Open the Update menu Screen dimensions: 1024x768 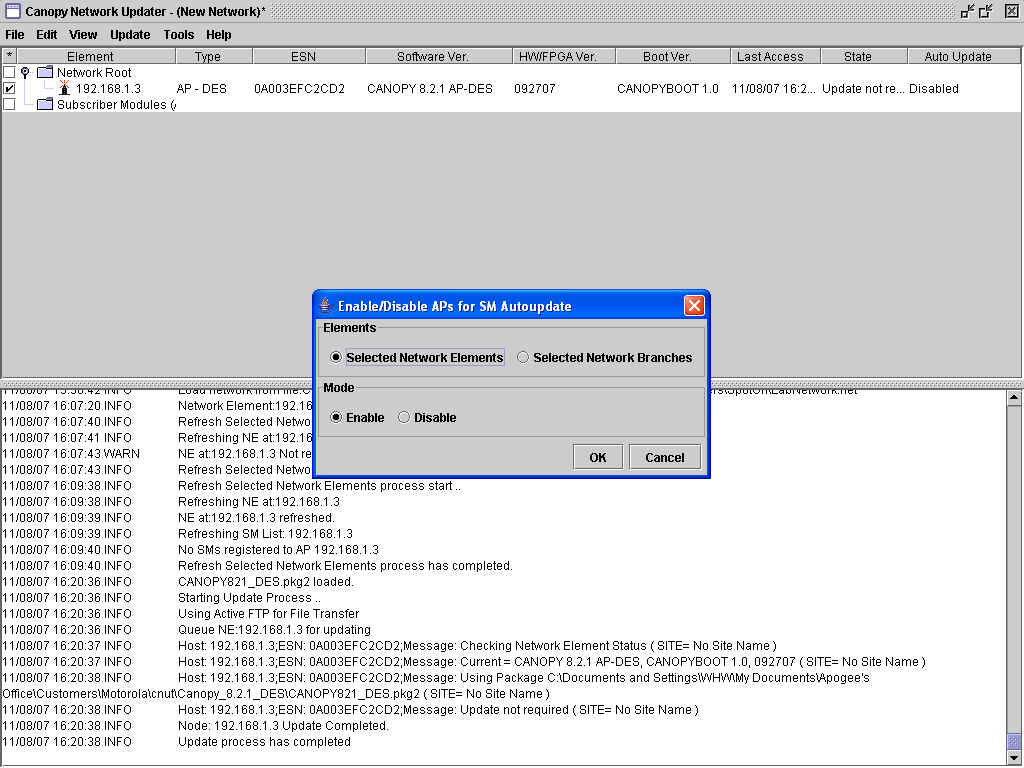coord(130,34)
